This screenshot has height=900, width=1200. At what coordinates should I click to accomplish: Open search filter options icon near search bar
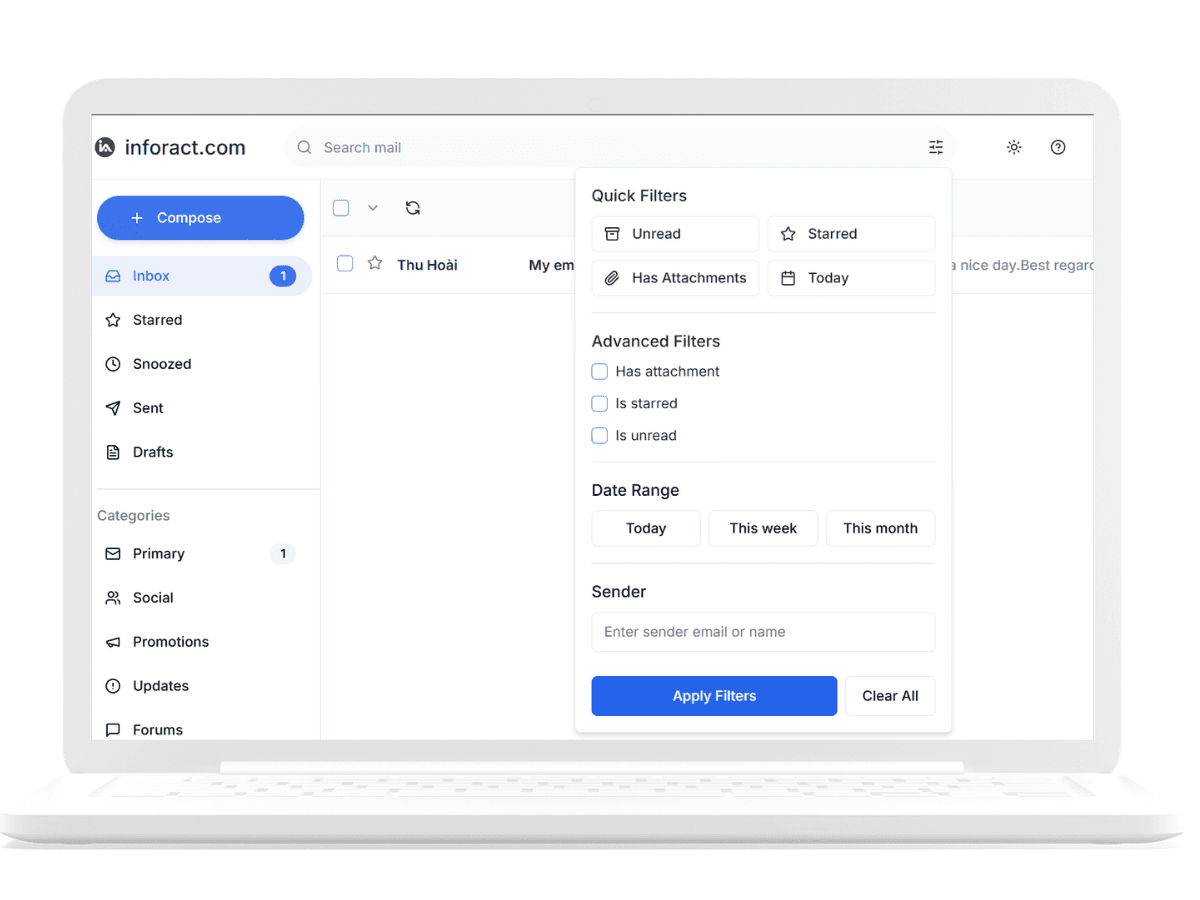coord(935,147)
